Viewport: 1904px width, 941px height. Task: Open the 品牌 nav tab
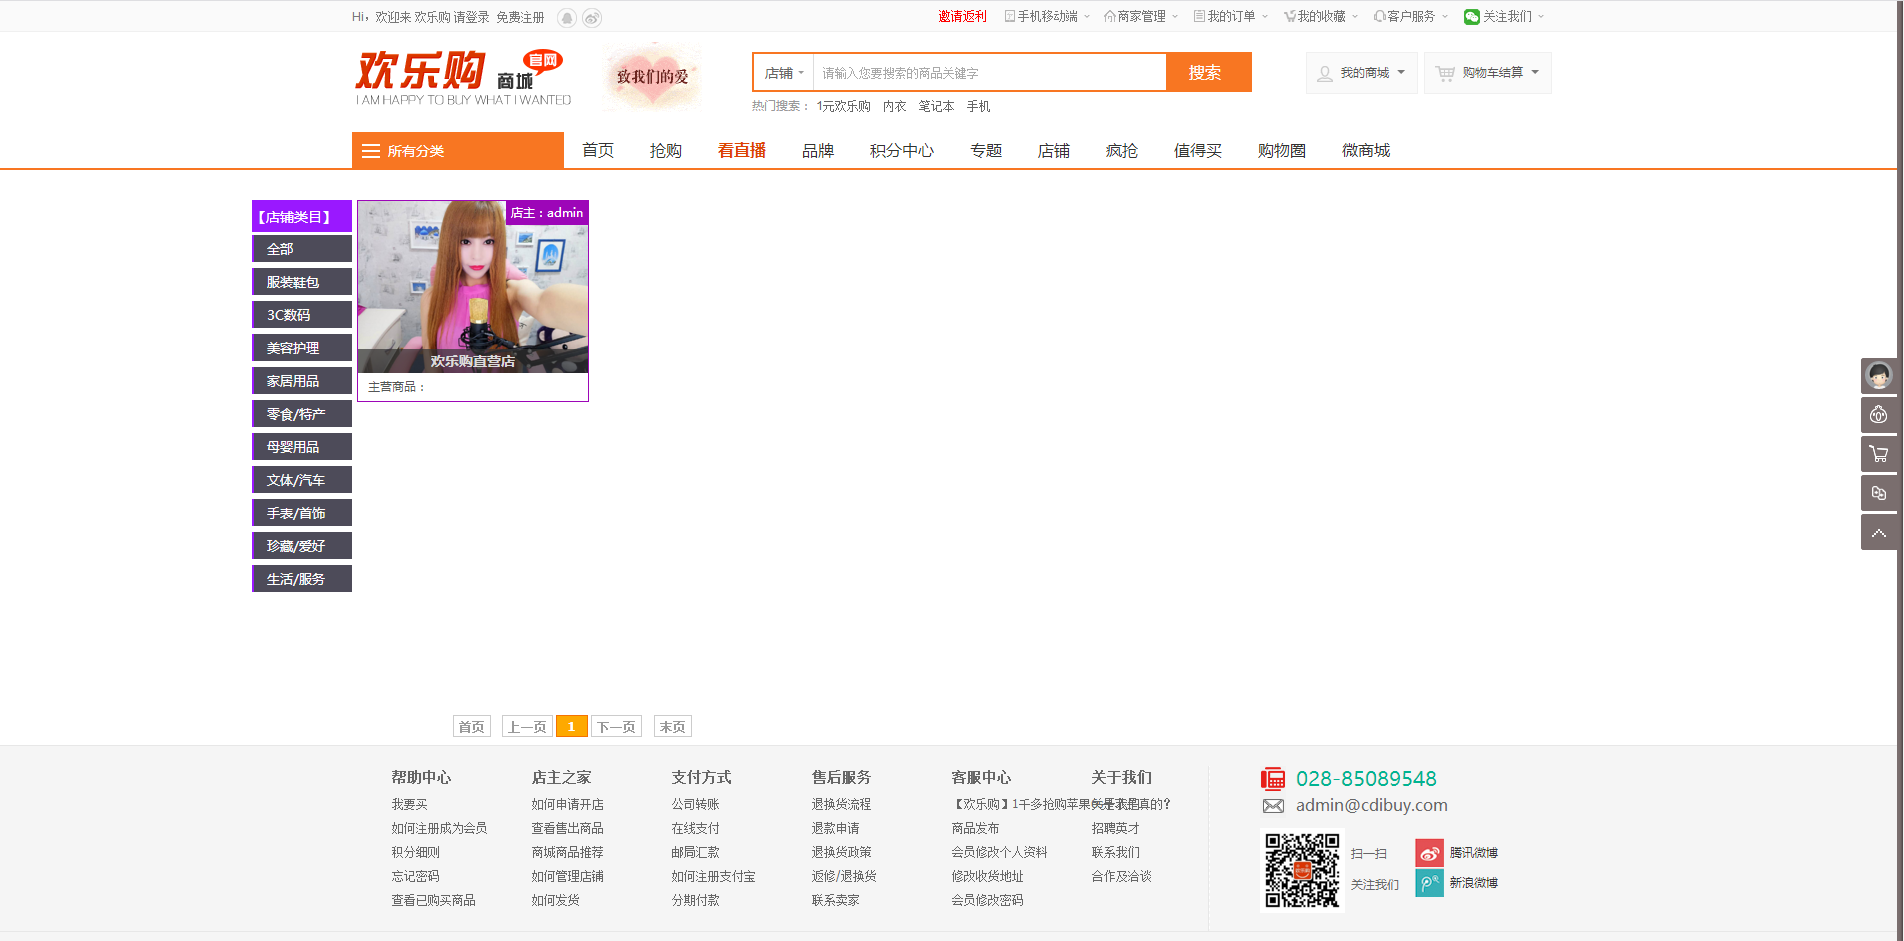click(818, 151)
